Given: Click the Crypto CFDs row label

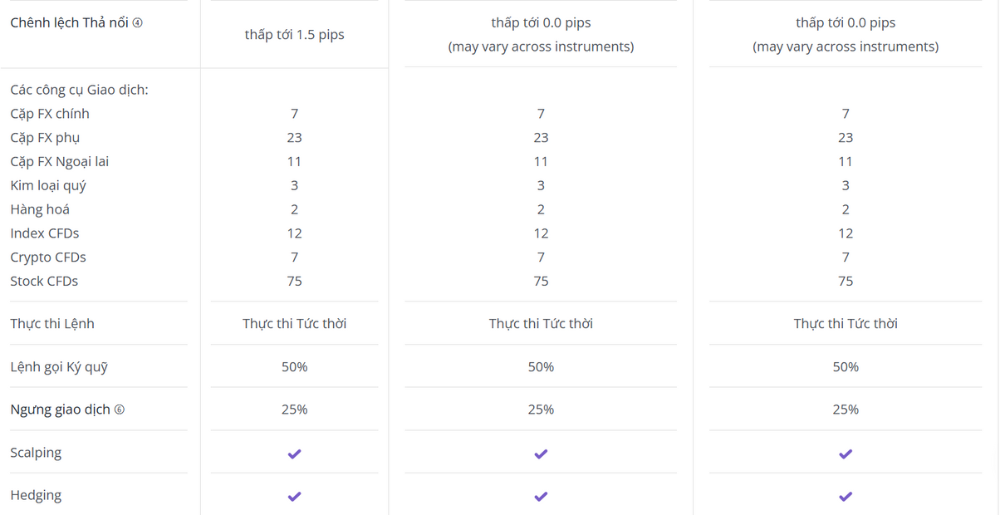Looking at the screenshot, I should click(x=48, y=257).
